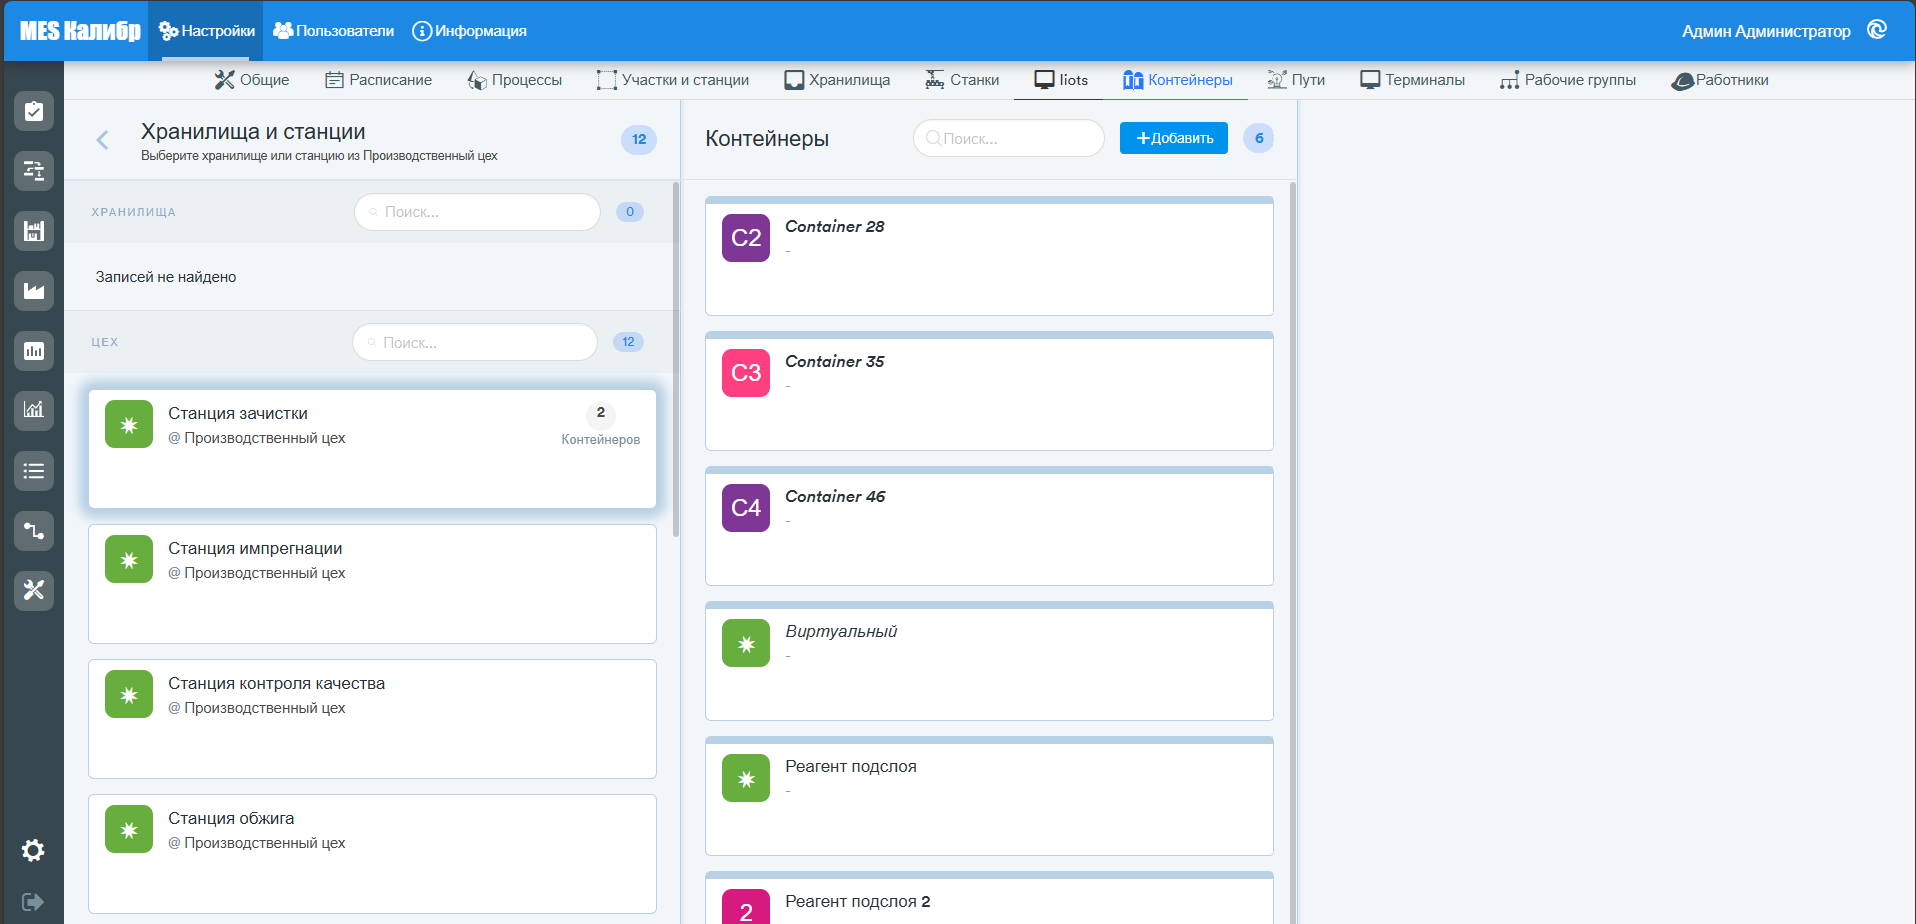Screen dimensions: 1916x924
Task: Open the Настройки top menu
Action: pos(207,31)
